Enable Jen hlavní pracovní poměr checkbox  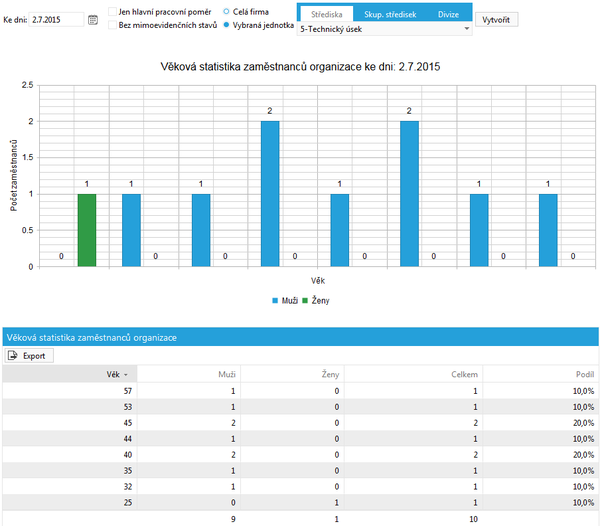coord(112,11)
